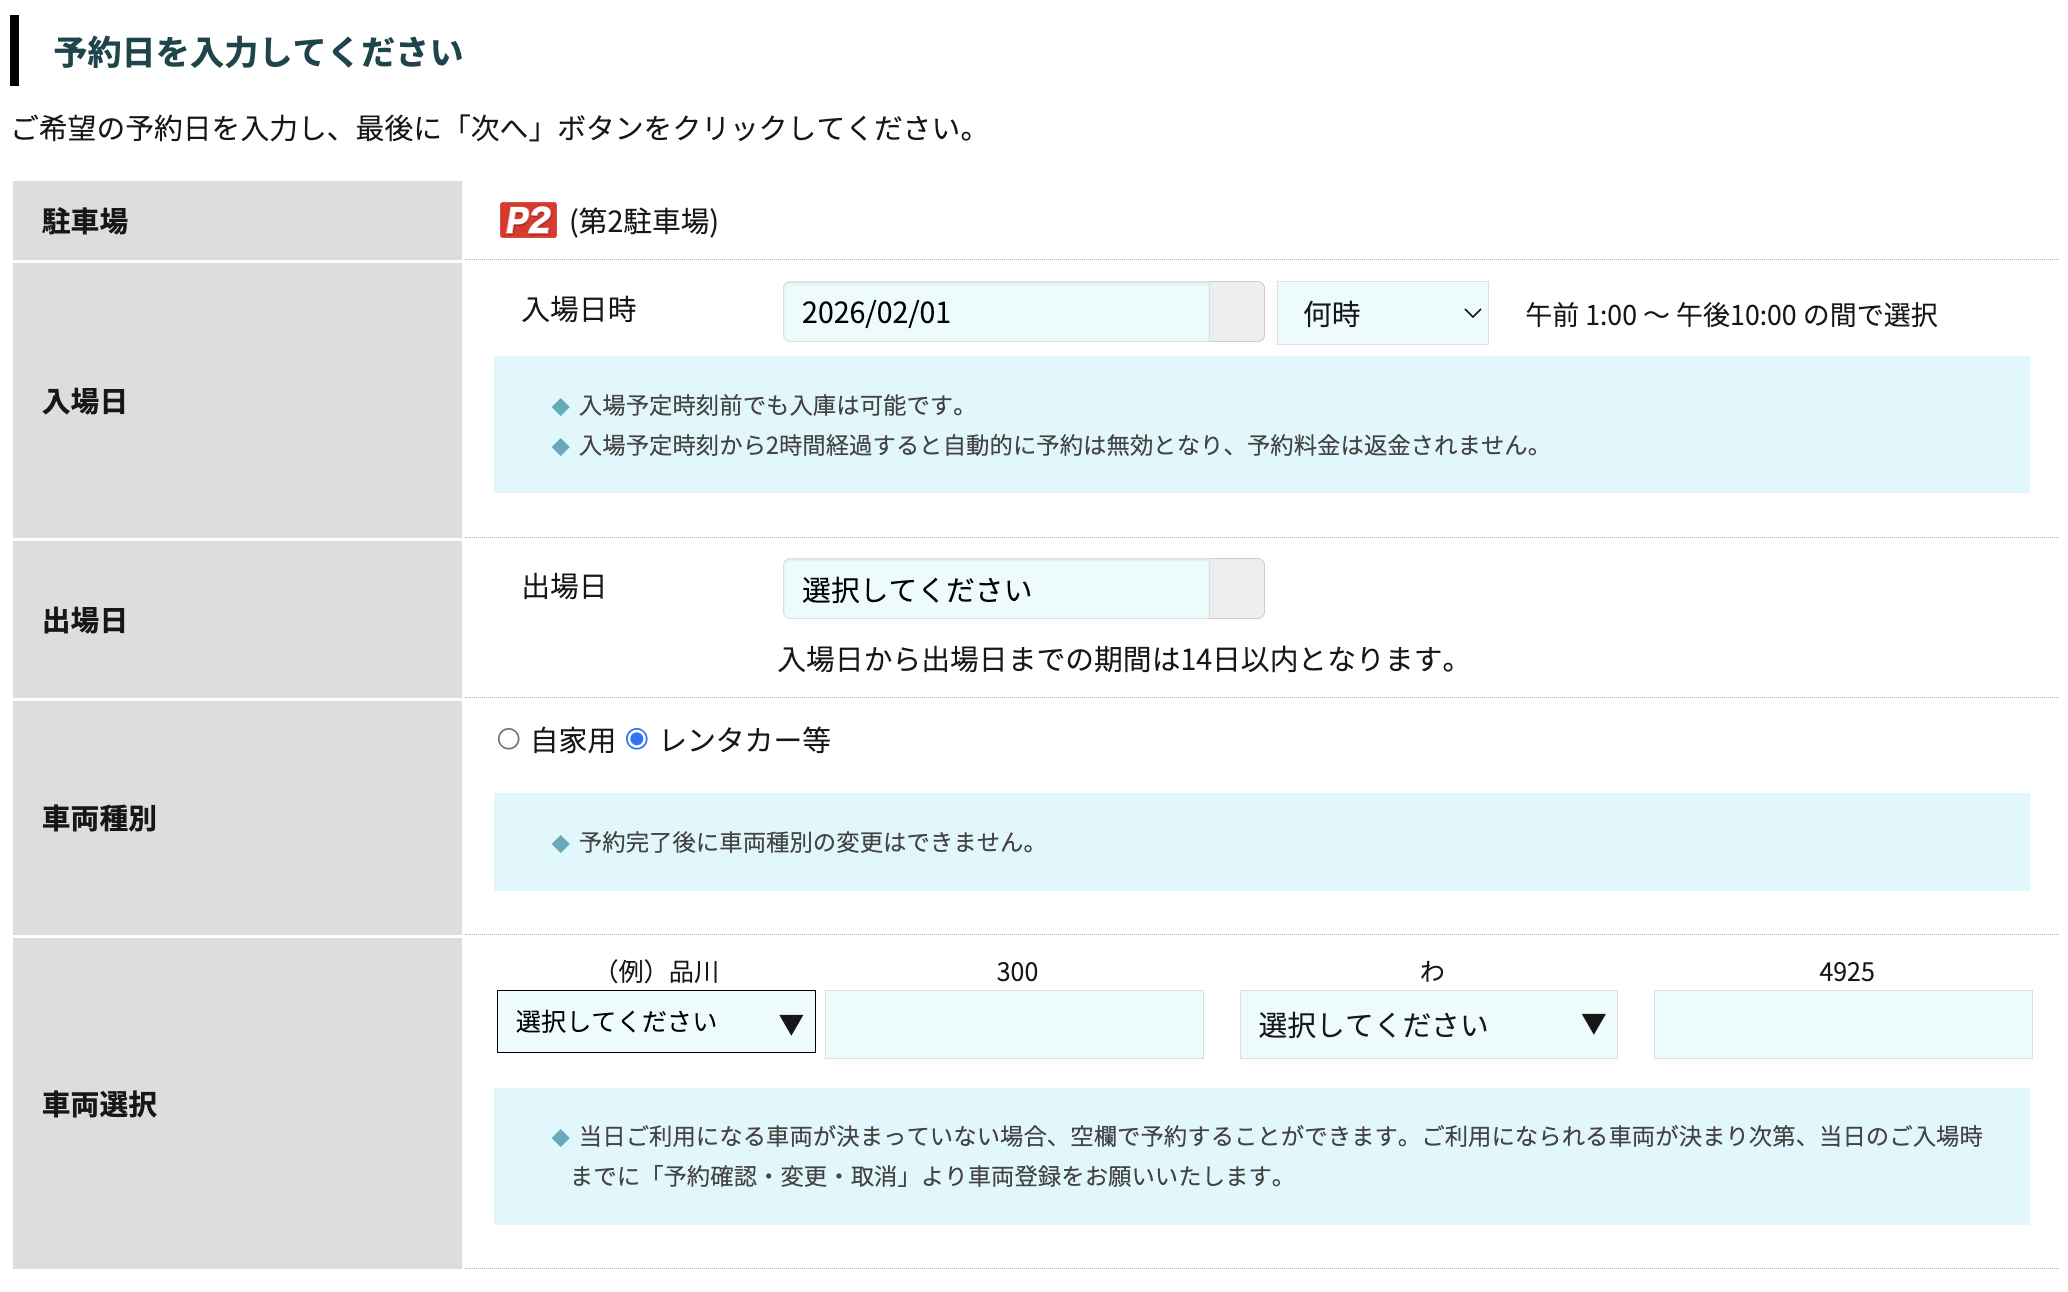This screenshot has width=2068, height=1292.
Task: Click the 駐車場 row label
Action: 85,221
